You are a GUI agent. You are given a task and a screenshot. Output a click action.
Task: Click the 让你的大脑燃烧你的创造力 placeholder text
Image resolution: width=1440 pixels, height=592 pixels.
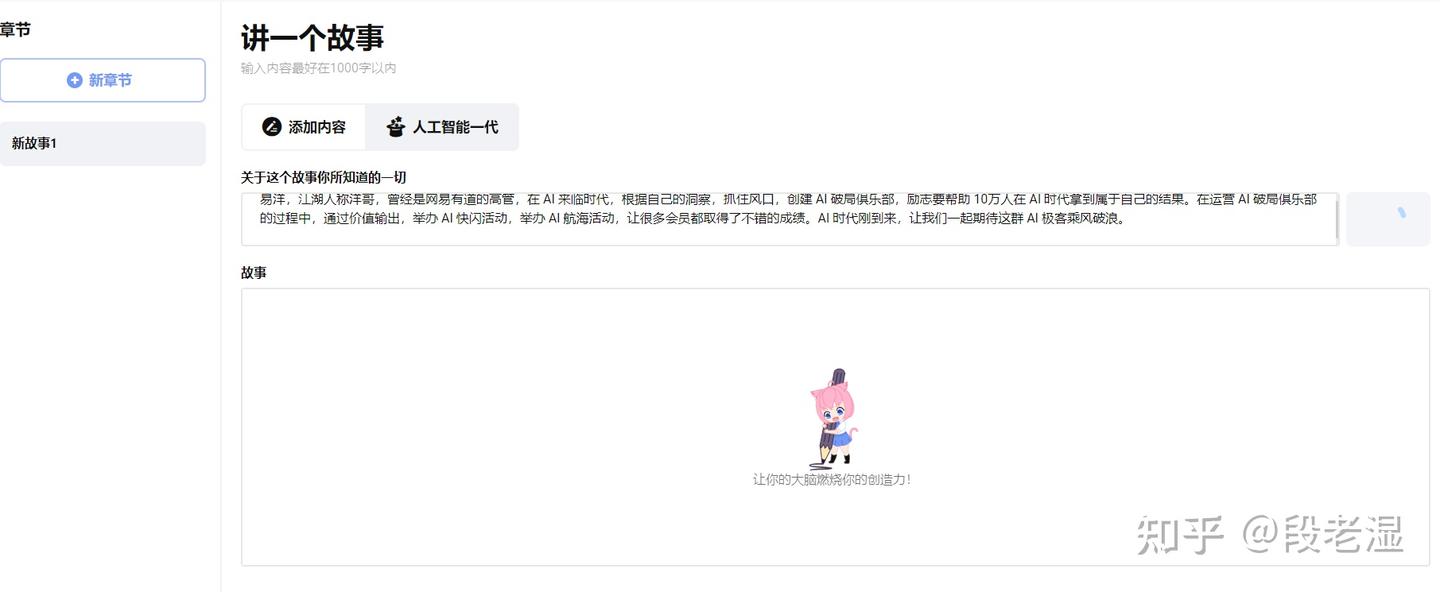tap(832, 480)
